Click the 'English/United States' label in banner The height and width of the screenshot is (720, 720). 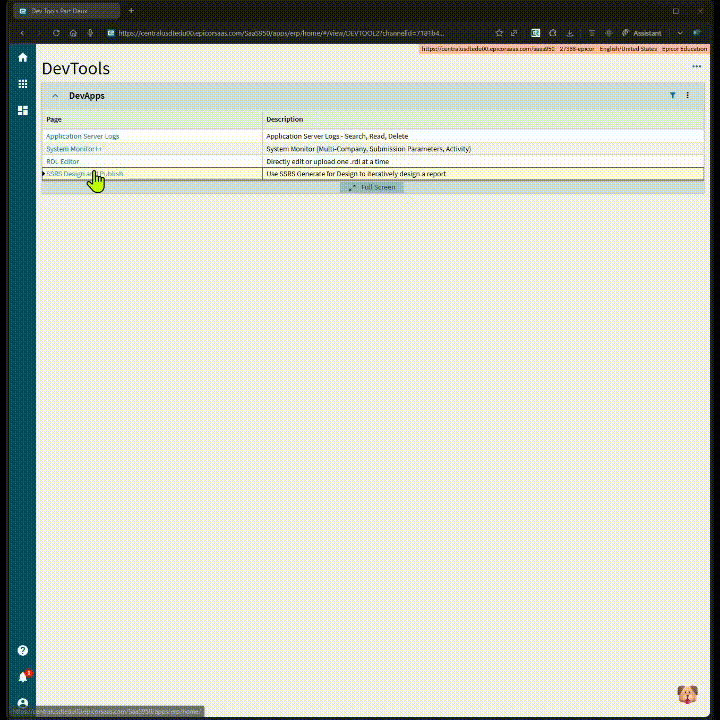point(628,49)
